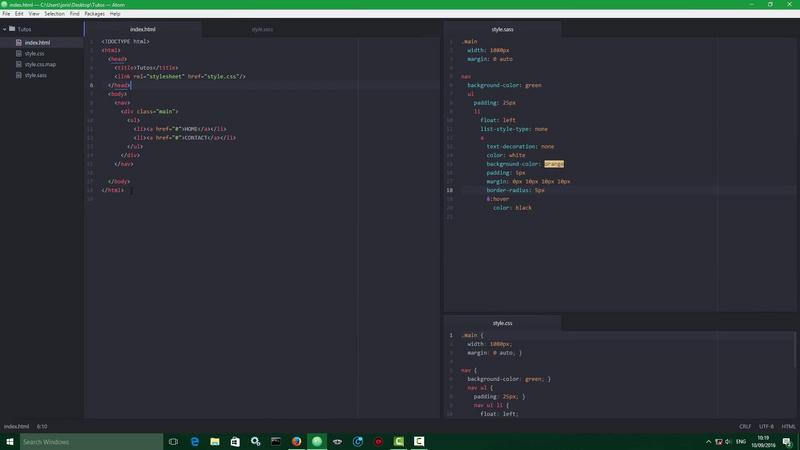Image resolution: width=800 pixels, height=450 pixels.
Task: Click the CONTACT list item line
Action: 185,138
